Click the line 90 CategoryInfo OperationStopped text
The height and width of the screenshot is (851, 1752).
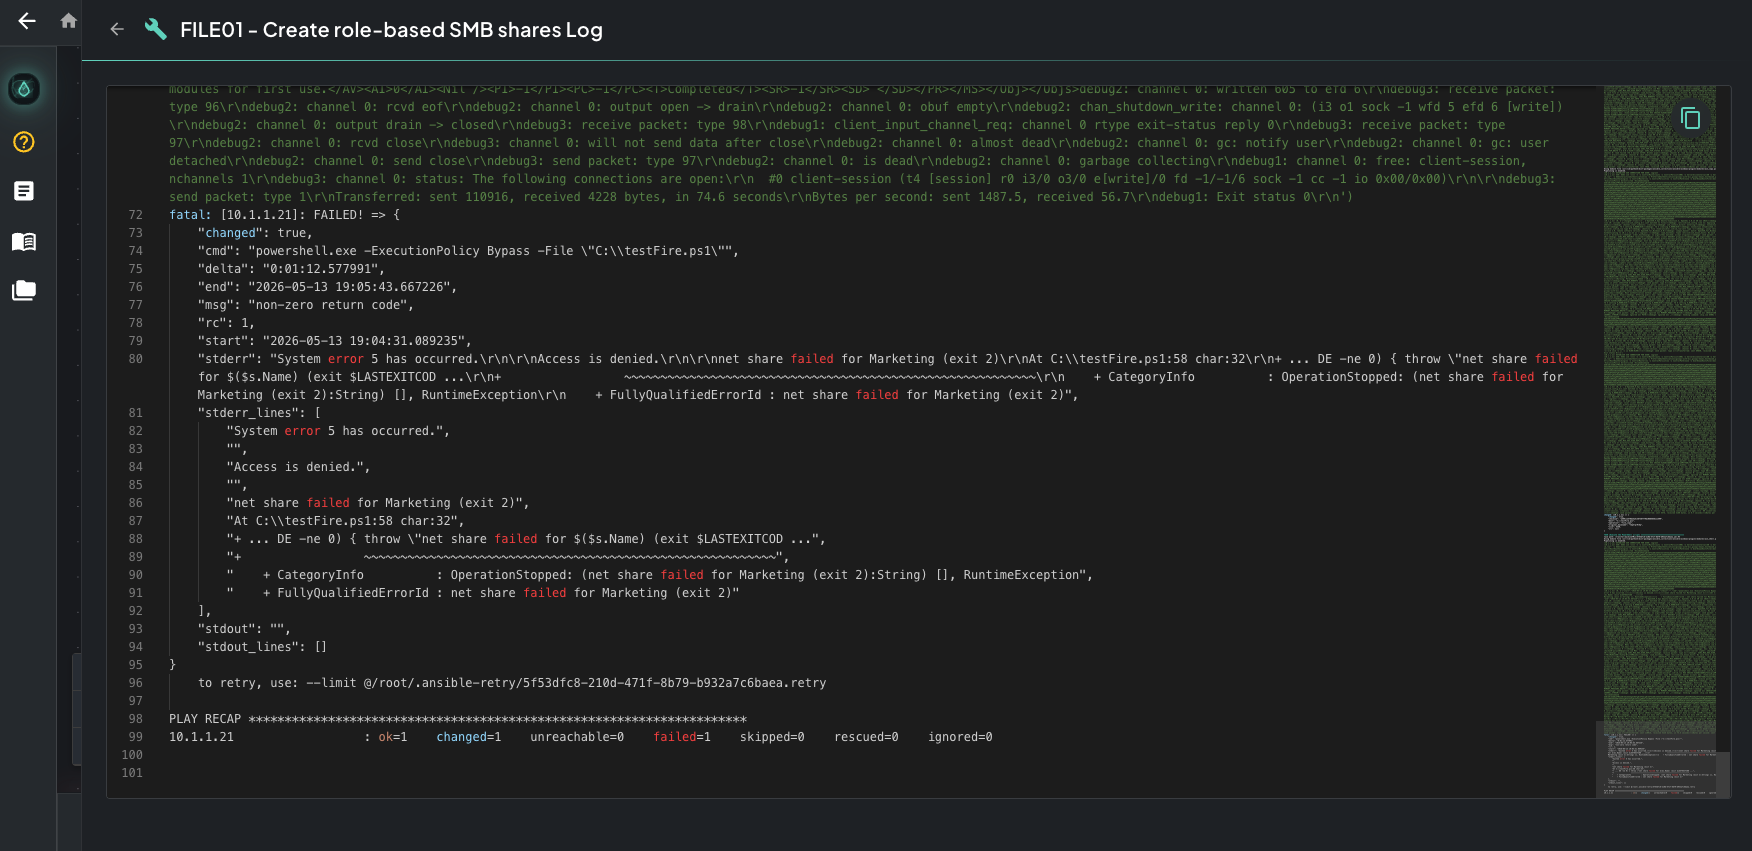[660, 575]
